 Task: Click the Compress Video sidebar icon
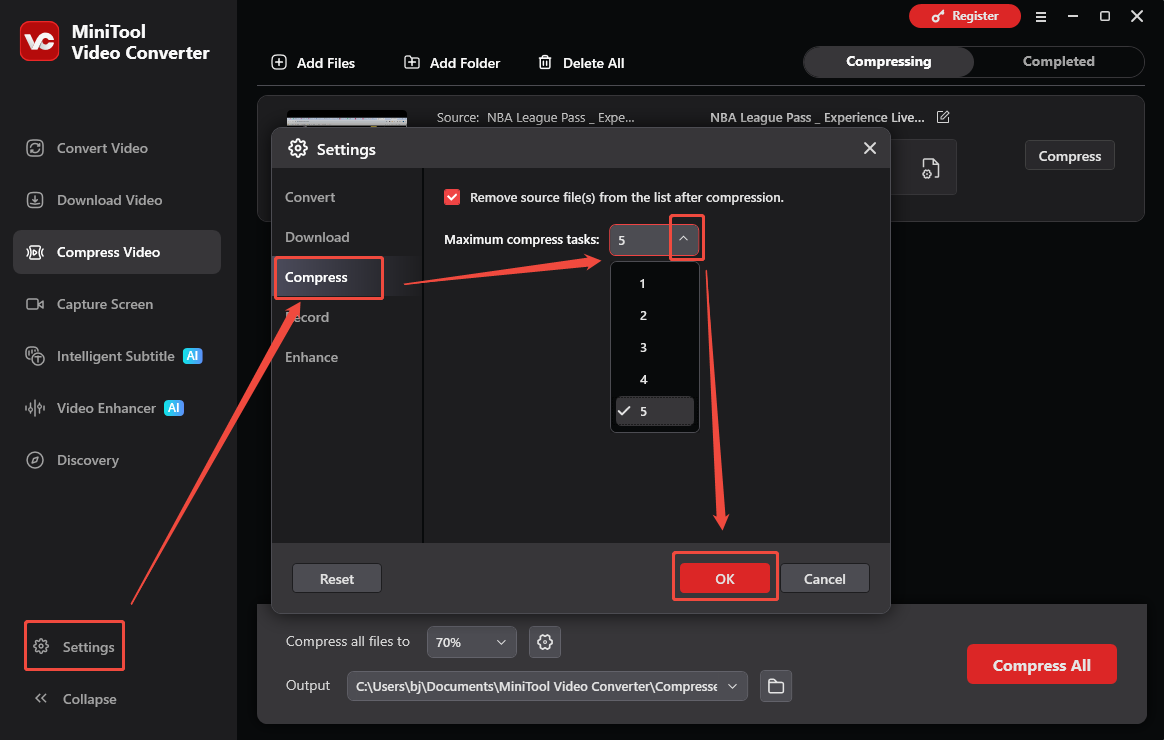coord(35,252)
